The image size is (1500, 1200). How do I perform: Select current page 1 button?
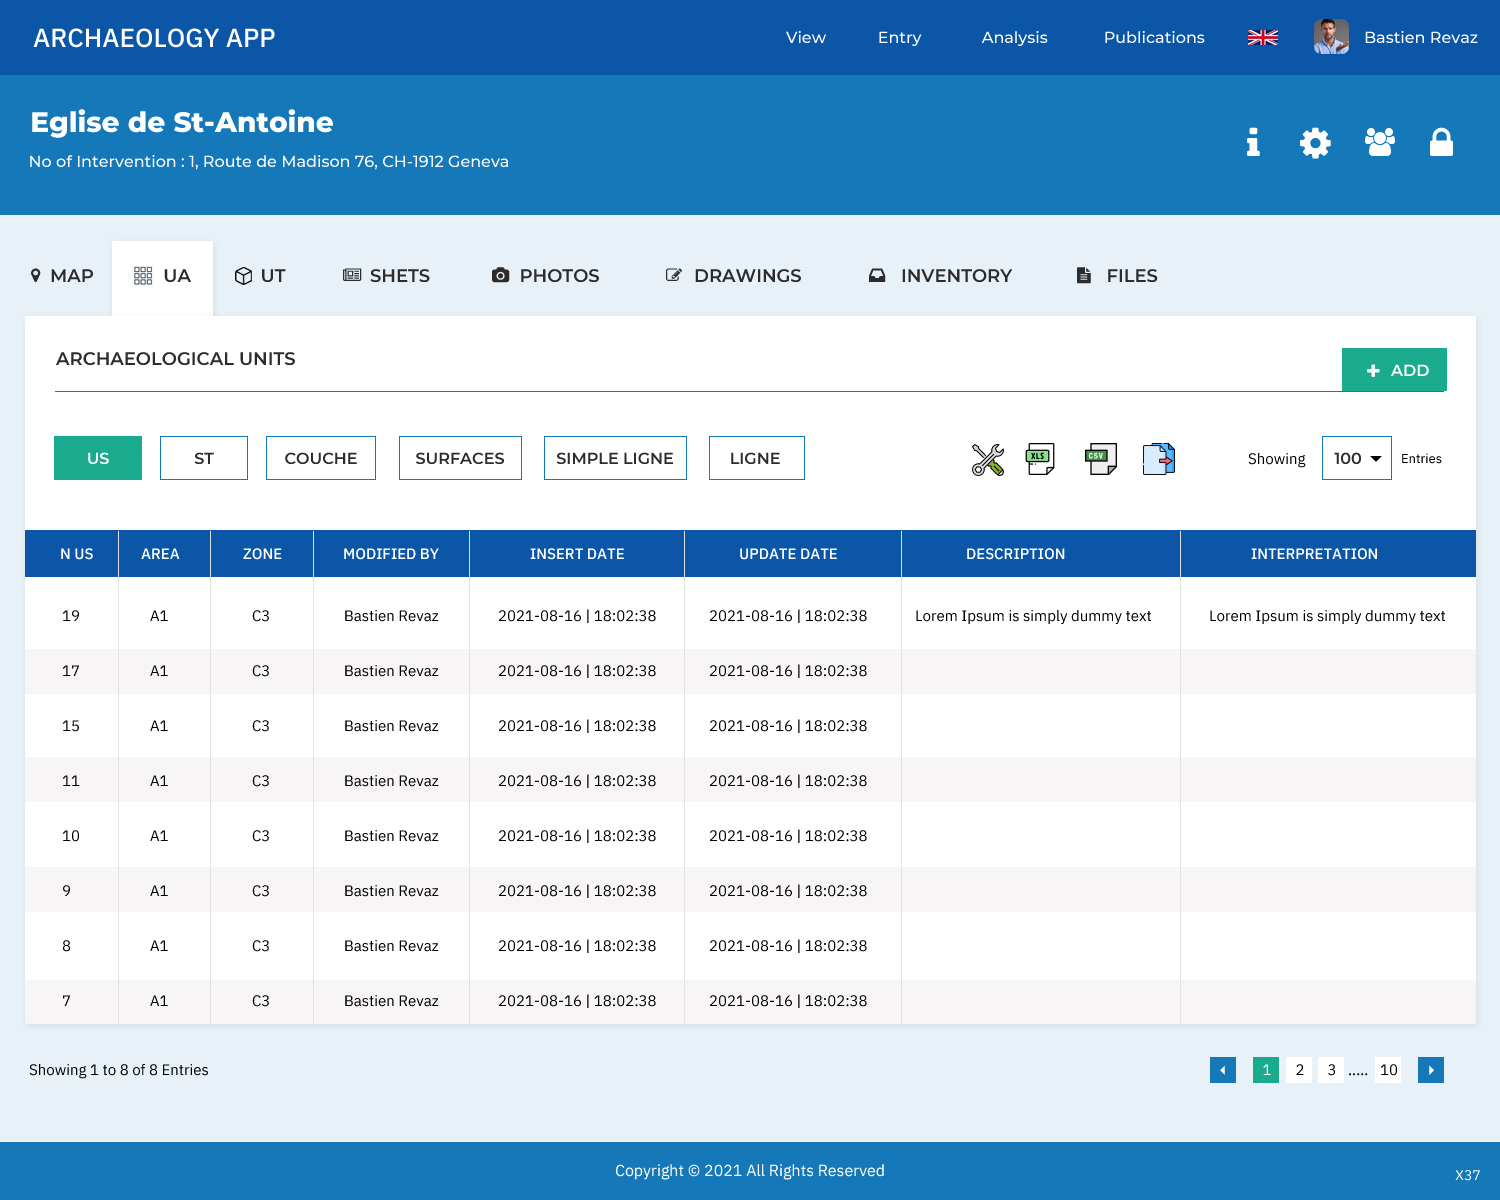click(1266, 1070)
